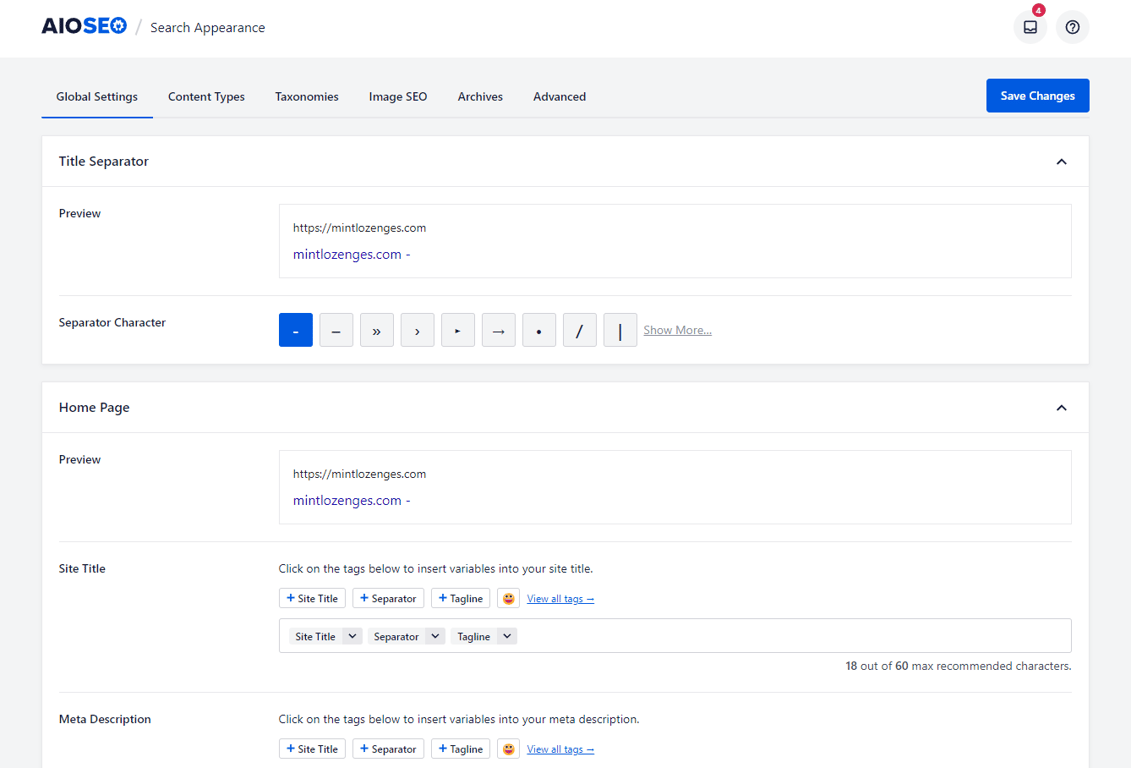This screenshot has width=1131, height=768.
Task: Select the single angle › separator character
Action: coord(417,330)
